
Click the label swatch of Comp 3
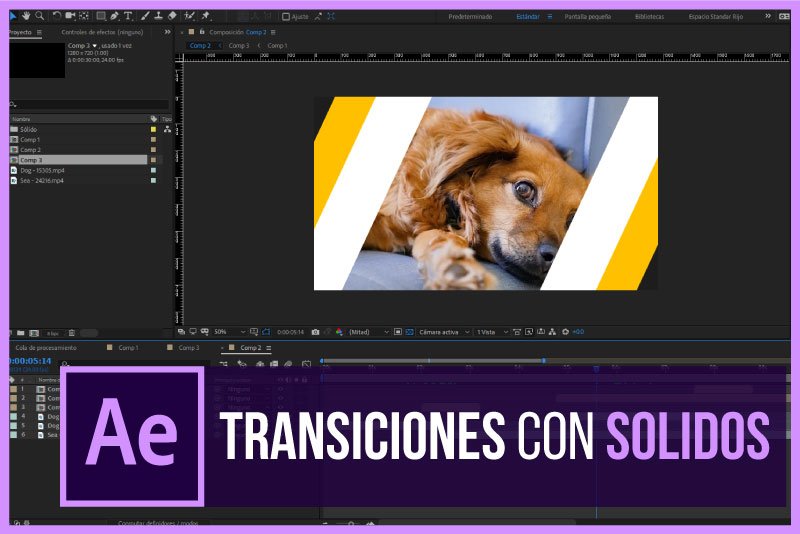click(153, 160)
